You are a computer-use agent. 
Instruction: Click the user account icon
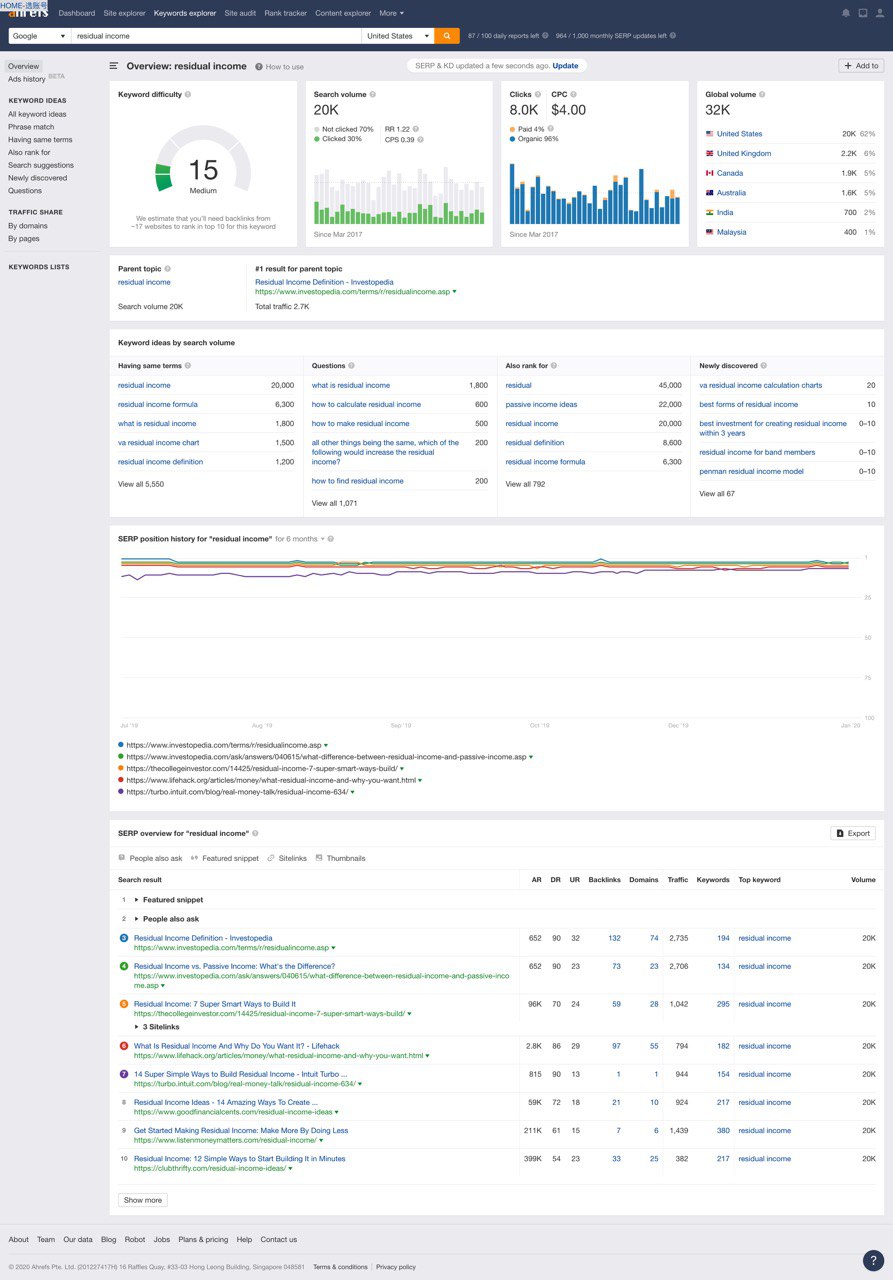(879, 13)
